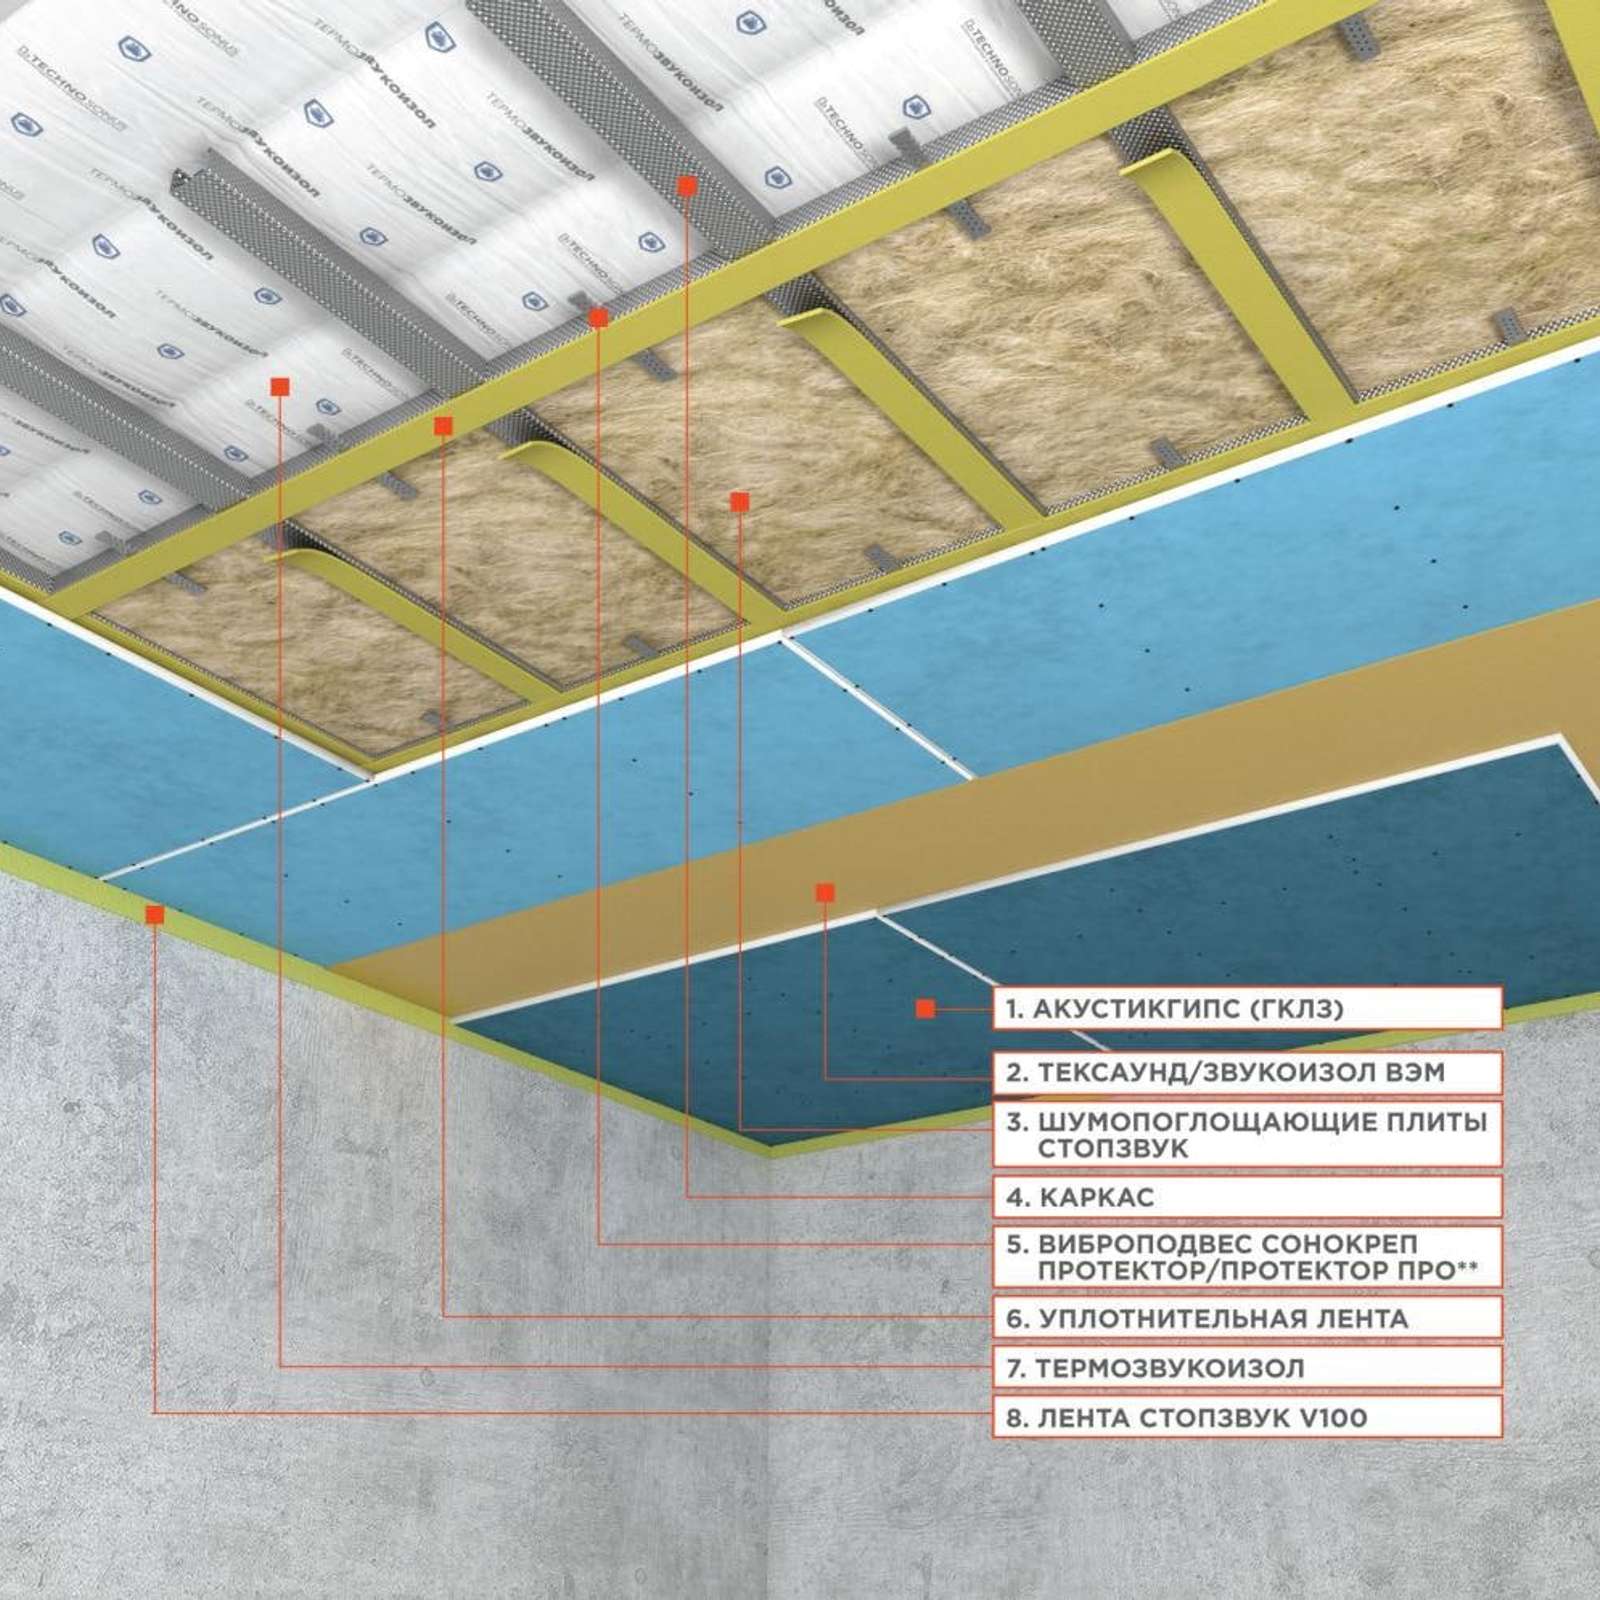Click the label '4. КАРКАС'
Image resolution: width=1600 pixels, height=1600 pixels.
(1247, 1196)
